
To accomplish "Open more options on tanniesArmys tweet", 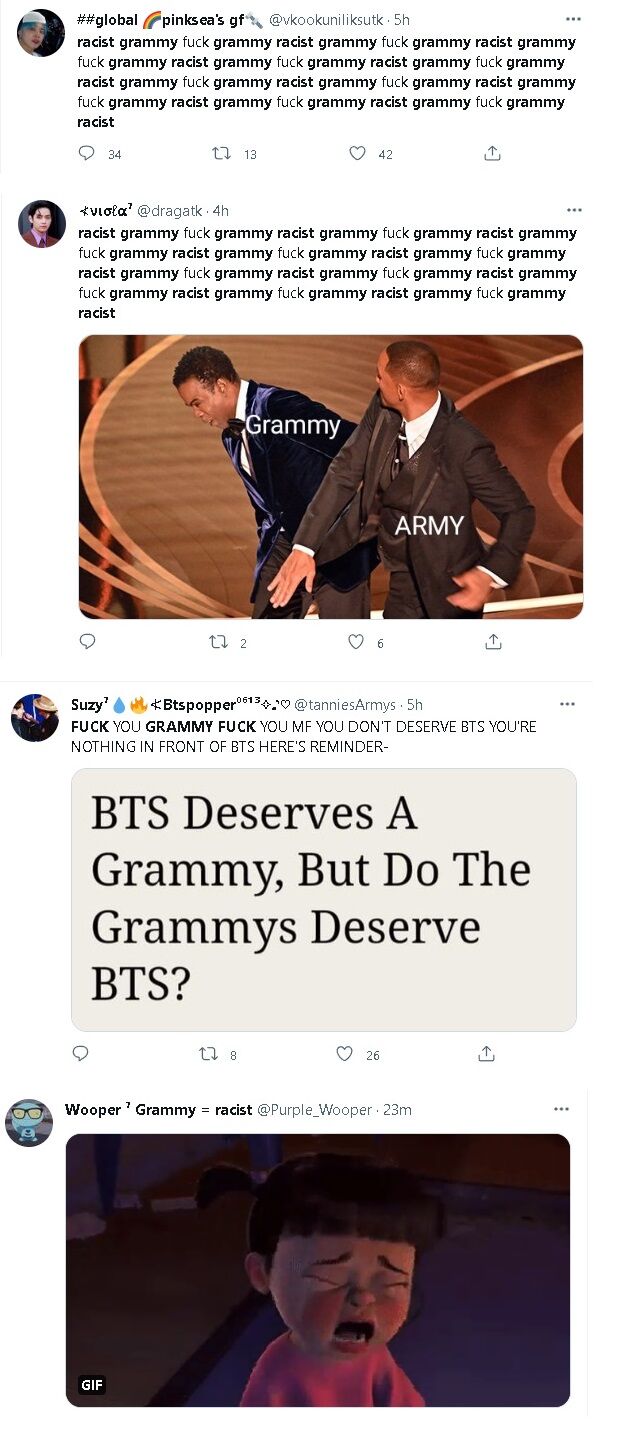I will click(x=568, y=704).
